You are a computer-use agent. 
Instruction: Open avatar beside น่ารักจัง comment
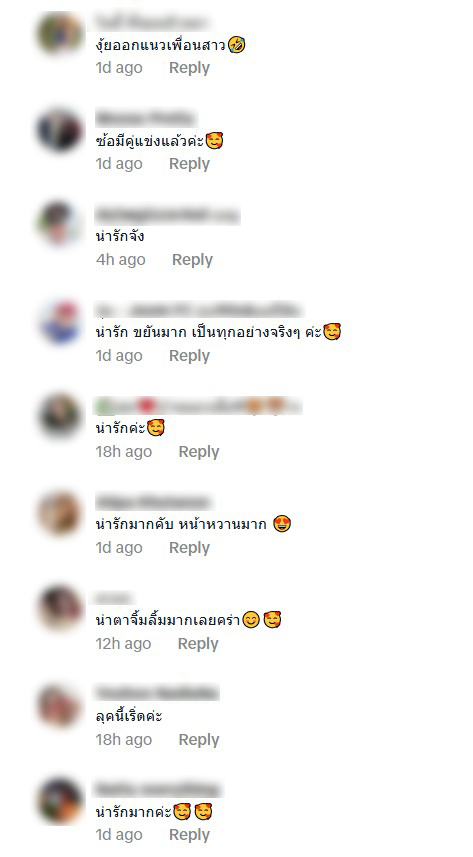coord(60,225)
